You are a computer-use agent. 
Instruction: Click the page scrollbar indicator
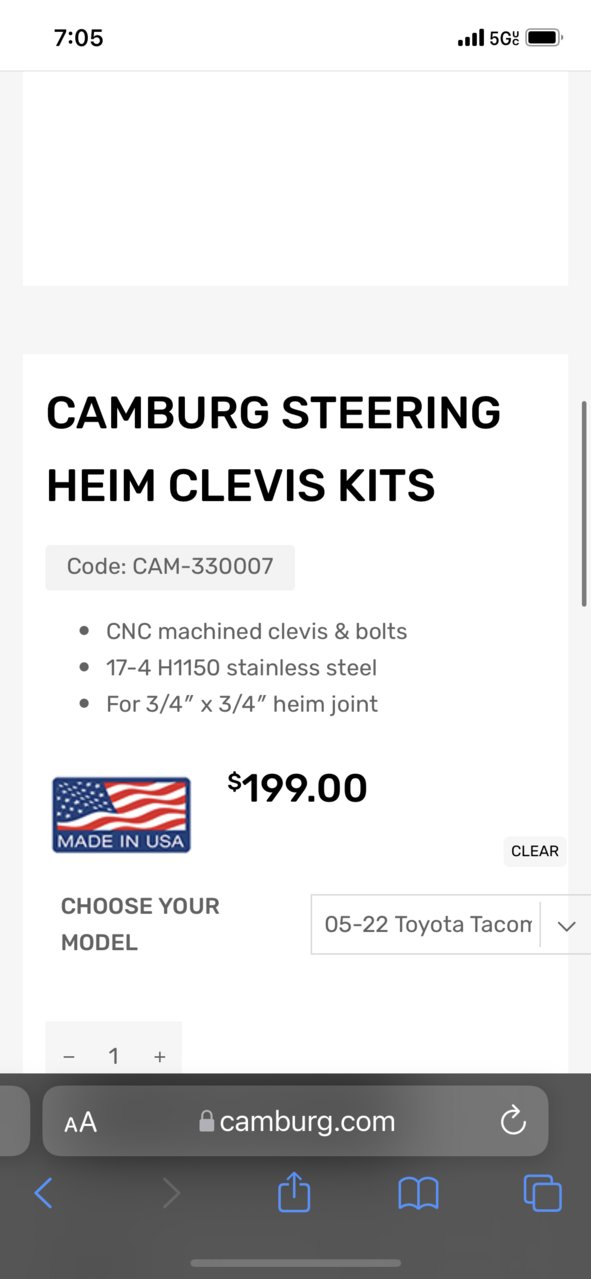[584, 503]
